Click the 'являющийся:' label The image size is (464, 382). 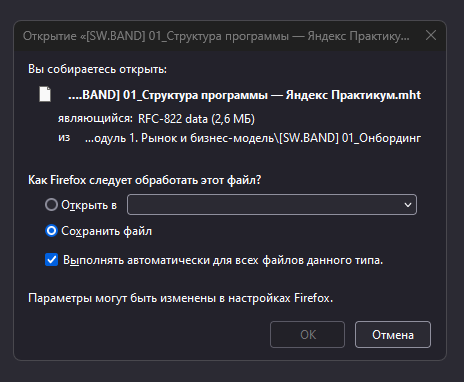coord(95,119)
